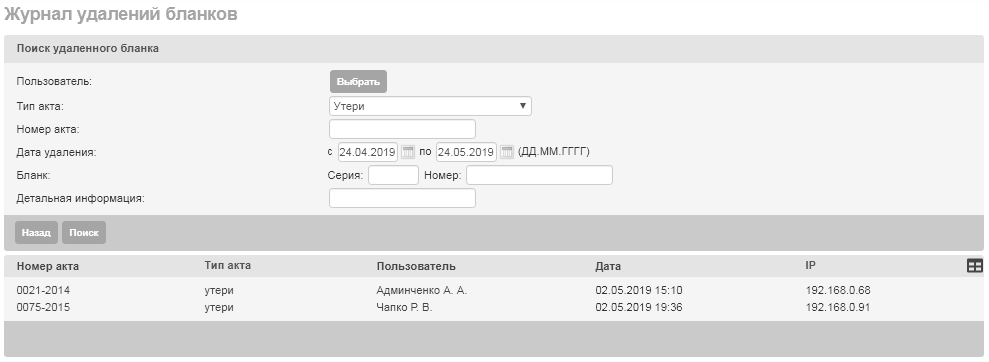This screenshot has width=989, height=362.
Task: Focus the Серия input field
Action: tap(394, 175)
